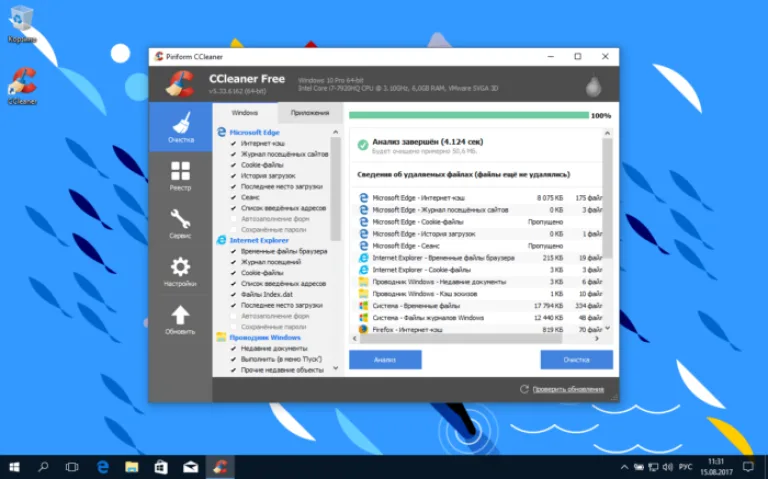The width and height of the screenshot is (768, 479).
Task: Click the green 100% progress bar
Action: tap(469, 116)
